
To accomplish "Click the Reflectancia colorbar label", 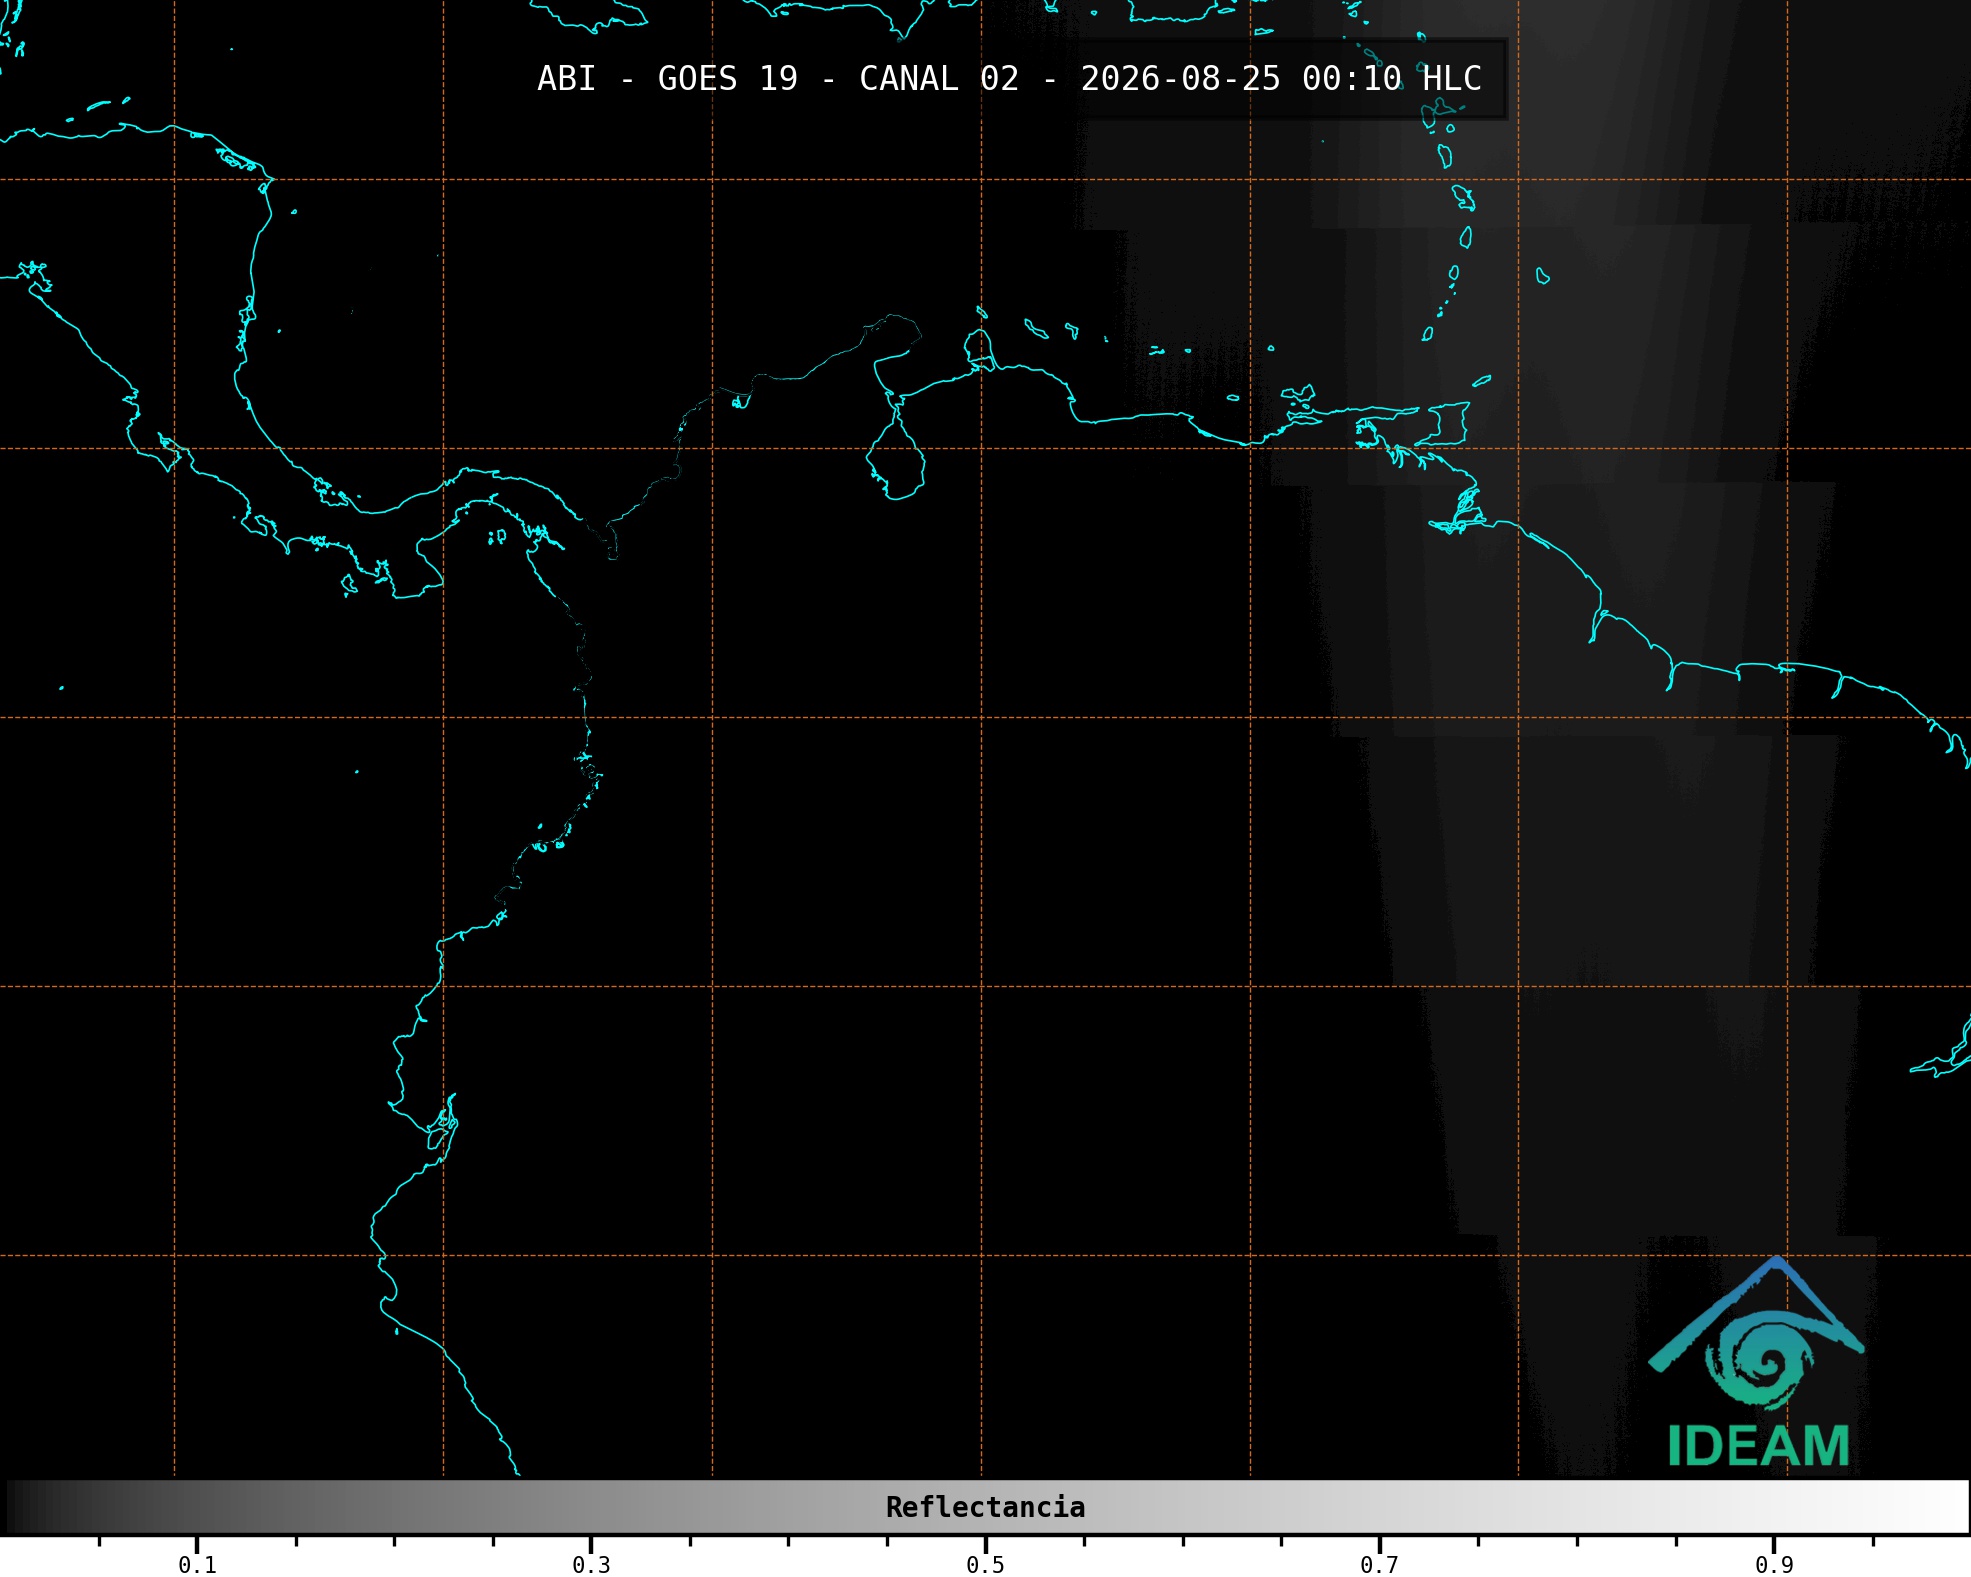I will coord(985,1507).
